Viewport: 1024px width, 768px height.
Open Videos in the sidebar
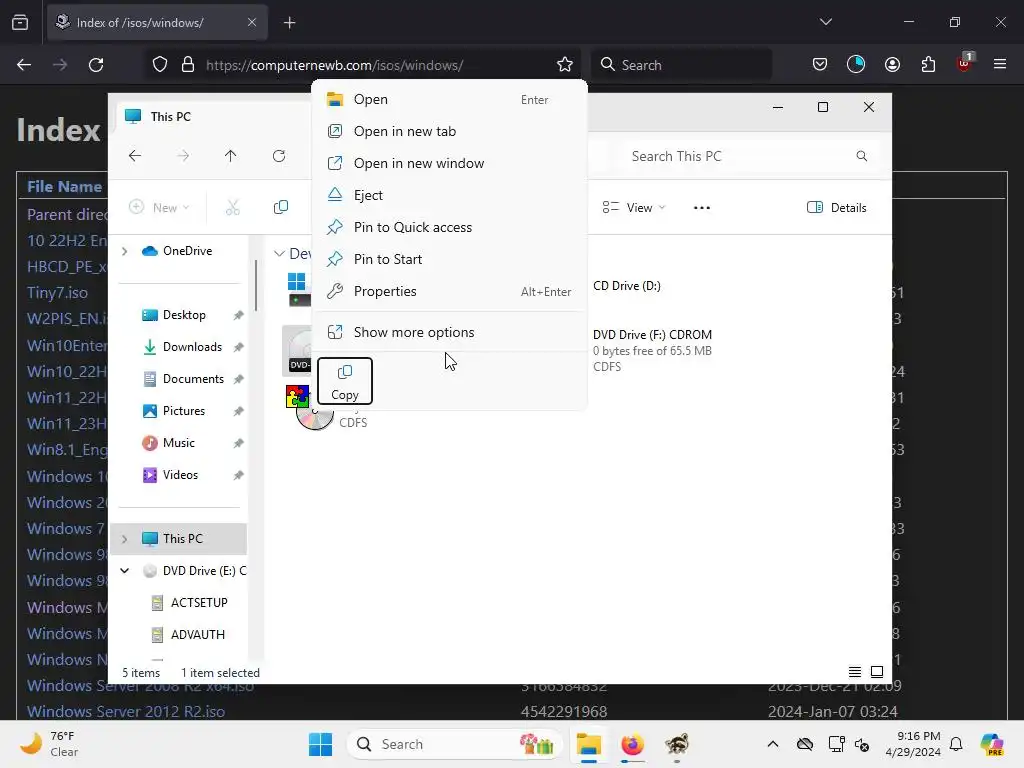click(x=180, y=475)
